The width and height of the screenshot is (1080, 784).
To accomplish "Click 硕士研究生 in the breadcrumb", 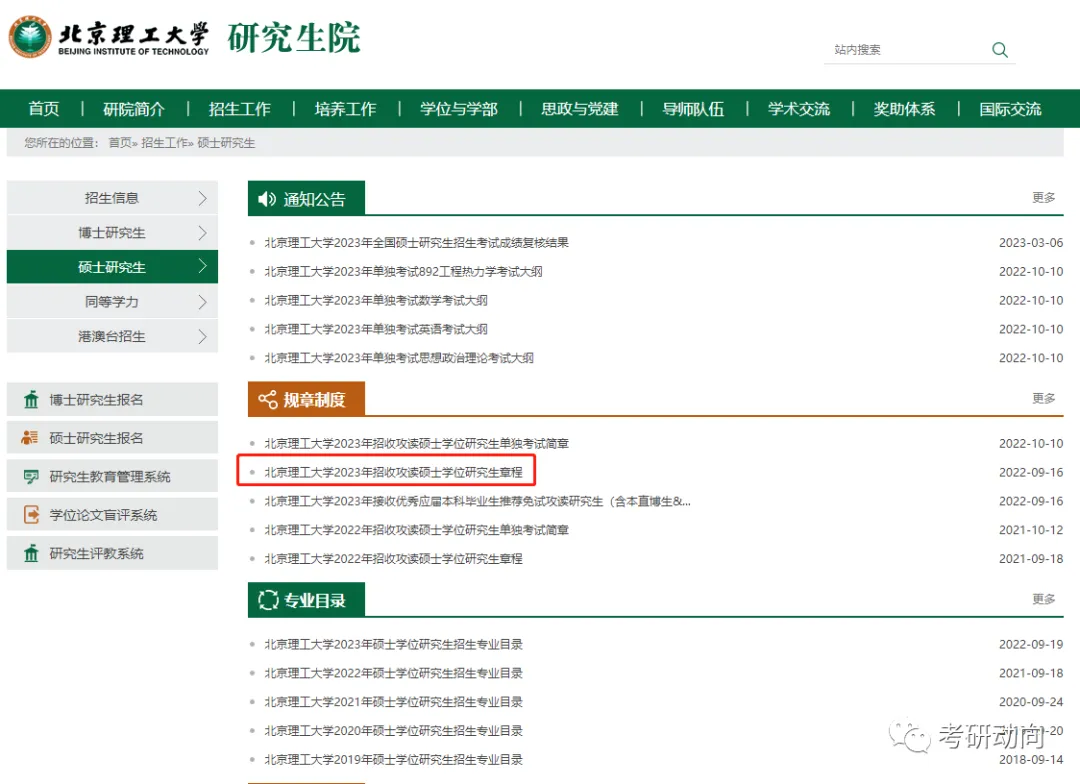I will 226,143.
